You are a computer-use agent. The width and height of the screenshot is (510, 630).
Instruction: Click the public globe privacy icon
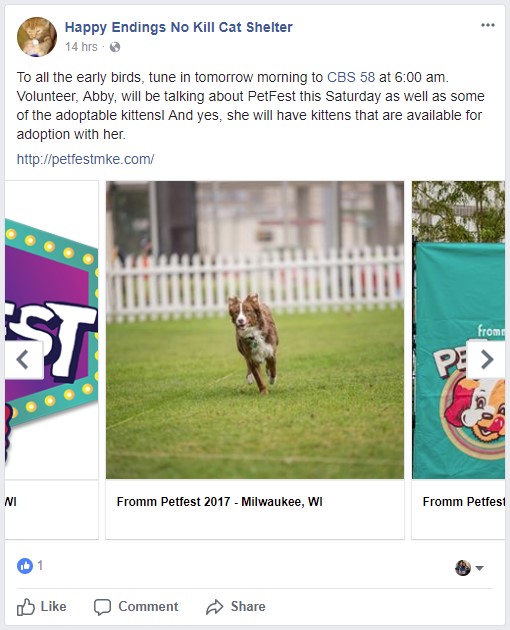point(115,47)
